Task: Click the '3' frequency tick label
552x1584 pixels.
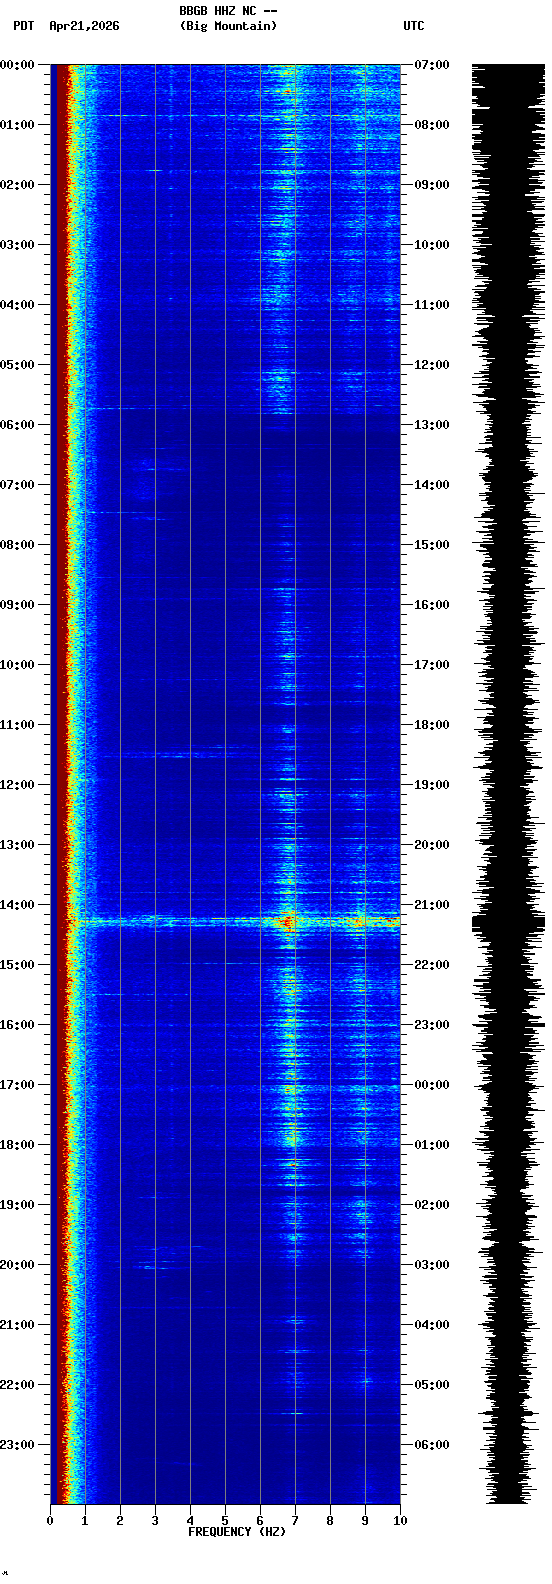Action: pos(155,1521)
